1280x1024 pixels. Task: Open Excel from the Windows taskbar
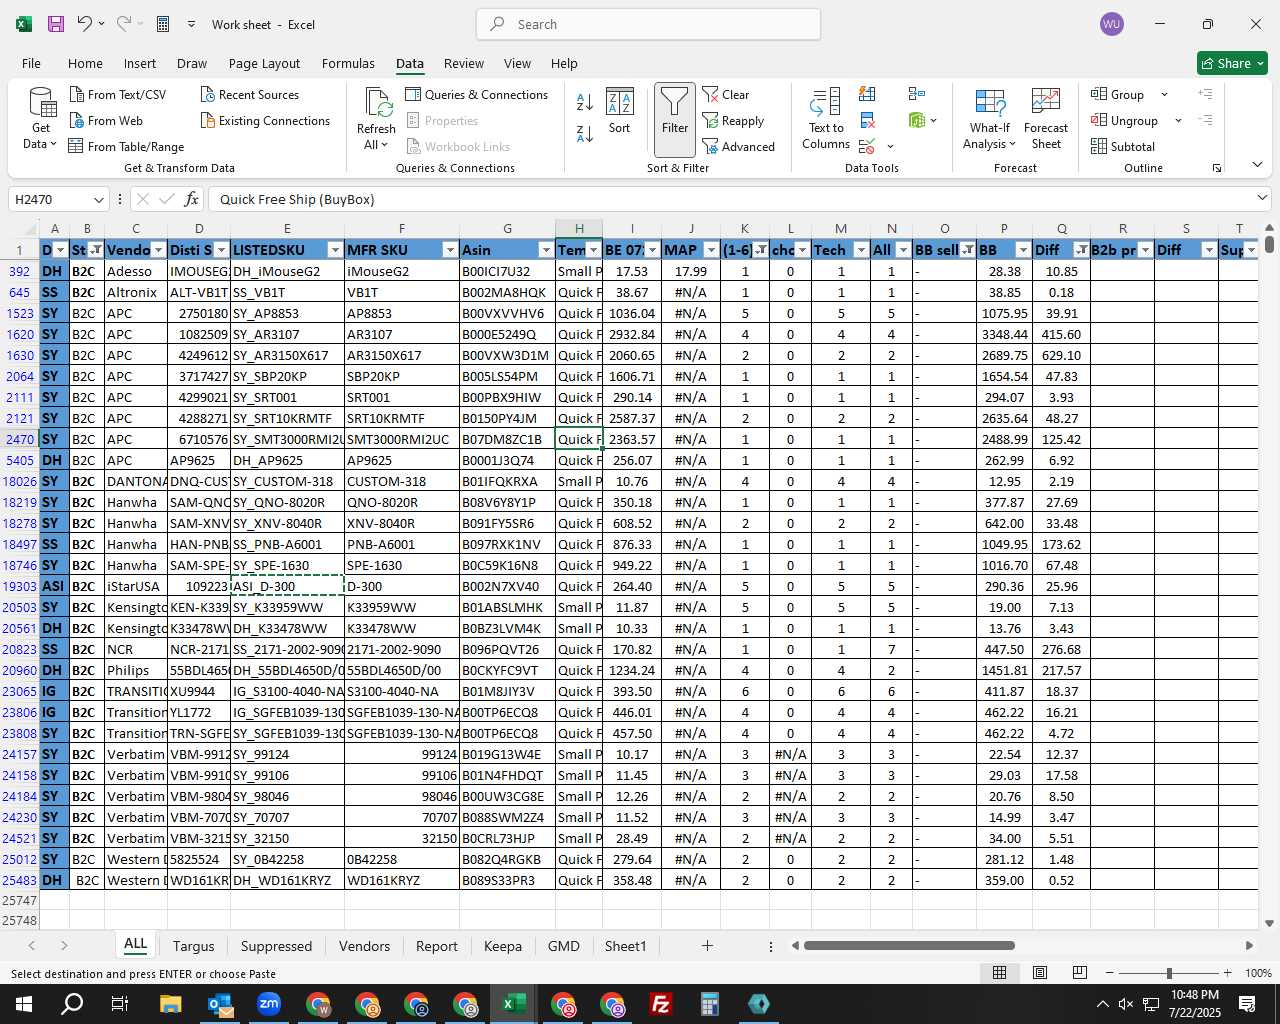(514, 1004)
